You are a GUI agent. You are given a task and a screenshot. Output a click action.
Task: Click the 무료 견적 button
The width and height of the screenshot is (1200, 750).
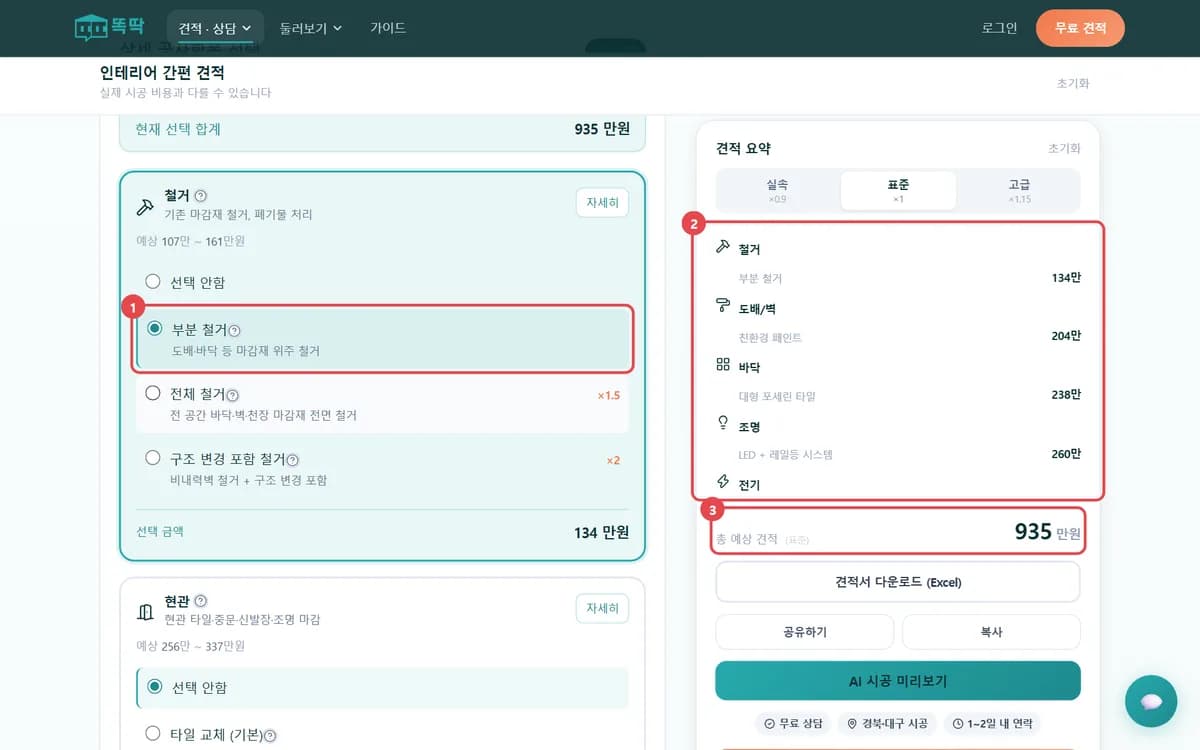[x=1080, y=28]
